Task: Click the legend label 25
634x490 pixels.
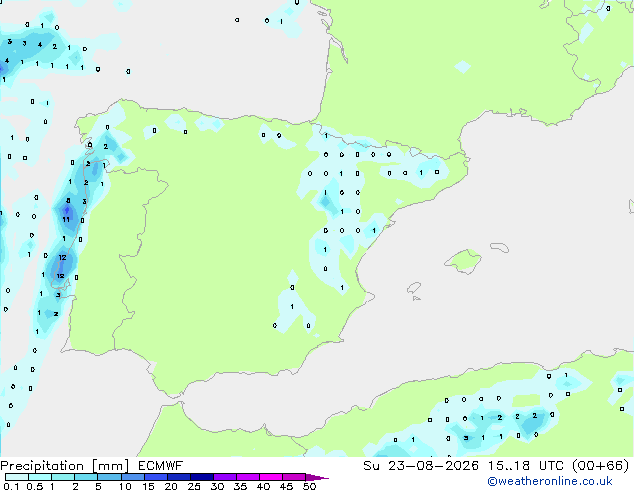Action: 194,486
